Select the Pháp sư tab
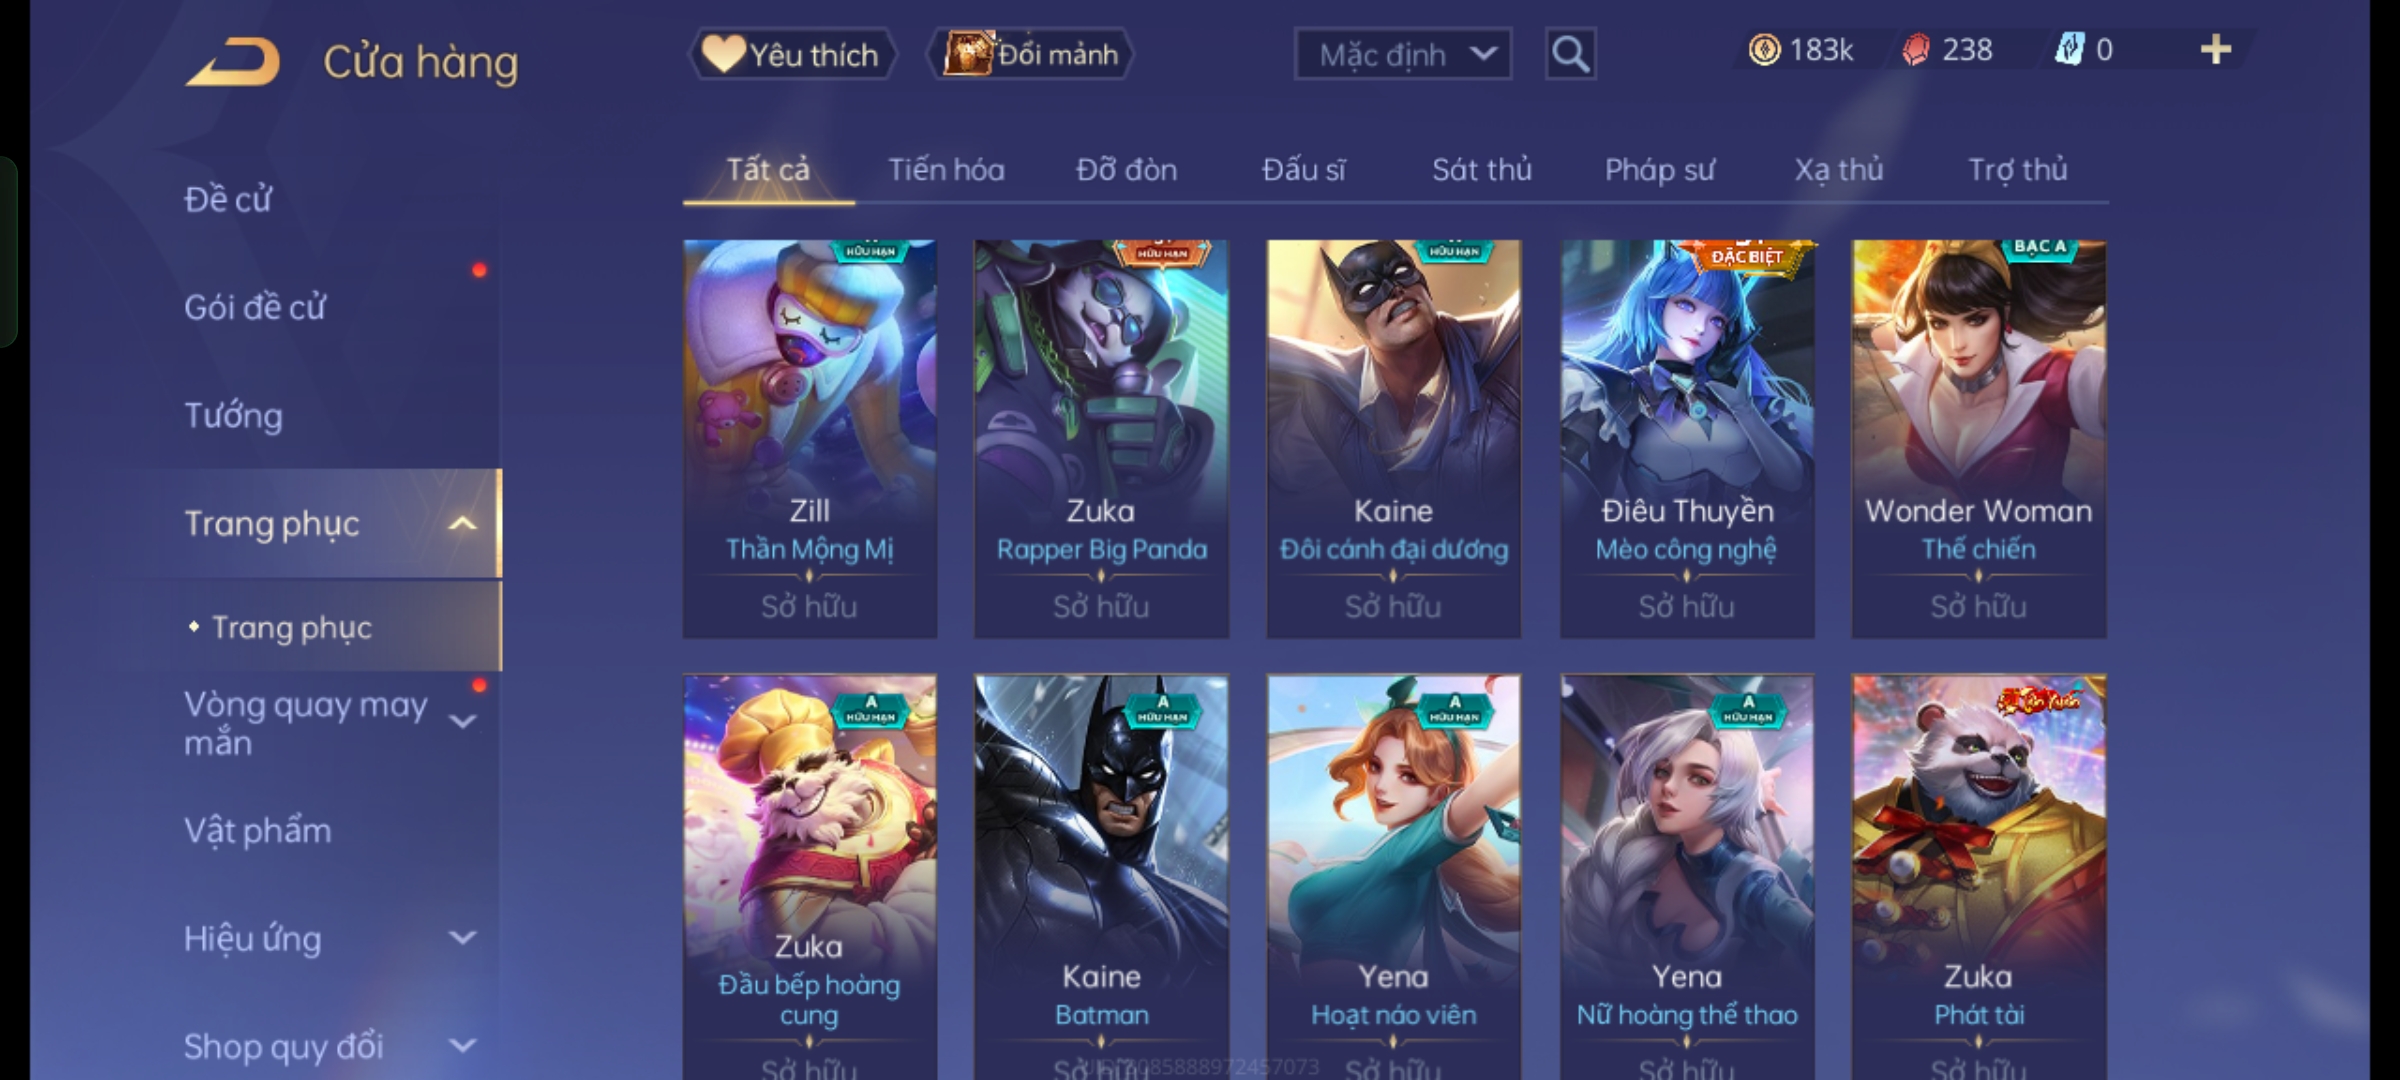Image resolution: width=2400 pixels, height=1080 pixels. click(x=1659, y=170)
